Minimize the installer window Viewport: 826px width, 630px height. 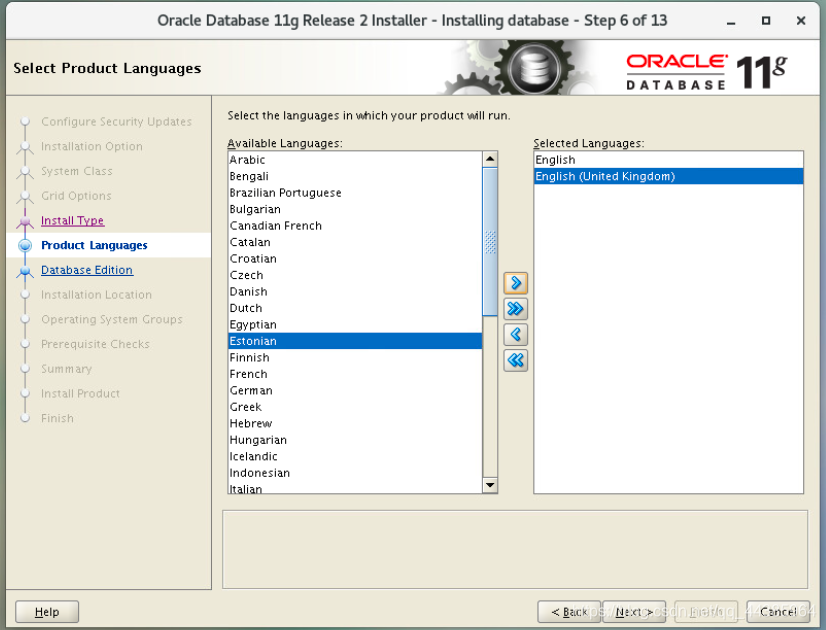[x=730, y=22]
